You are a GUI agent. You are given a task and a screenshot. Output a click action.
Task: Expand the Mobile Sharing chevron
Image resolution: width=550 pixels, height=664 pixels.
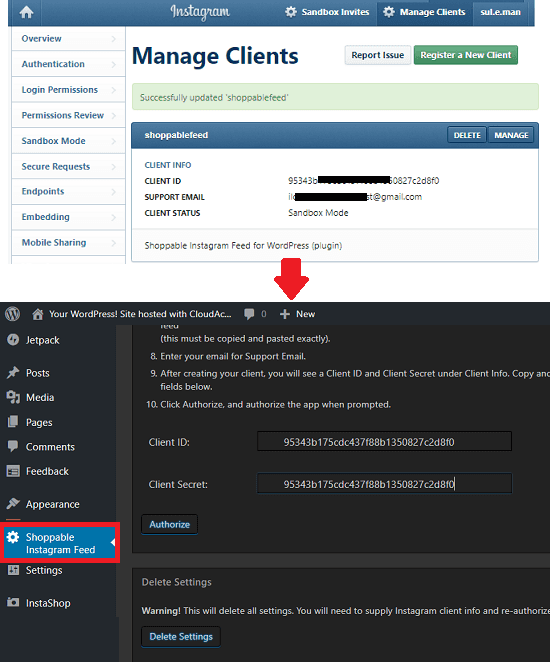click(x=113, y=243)
